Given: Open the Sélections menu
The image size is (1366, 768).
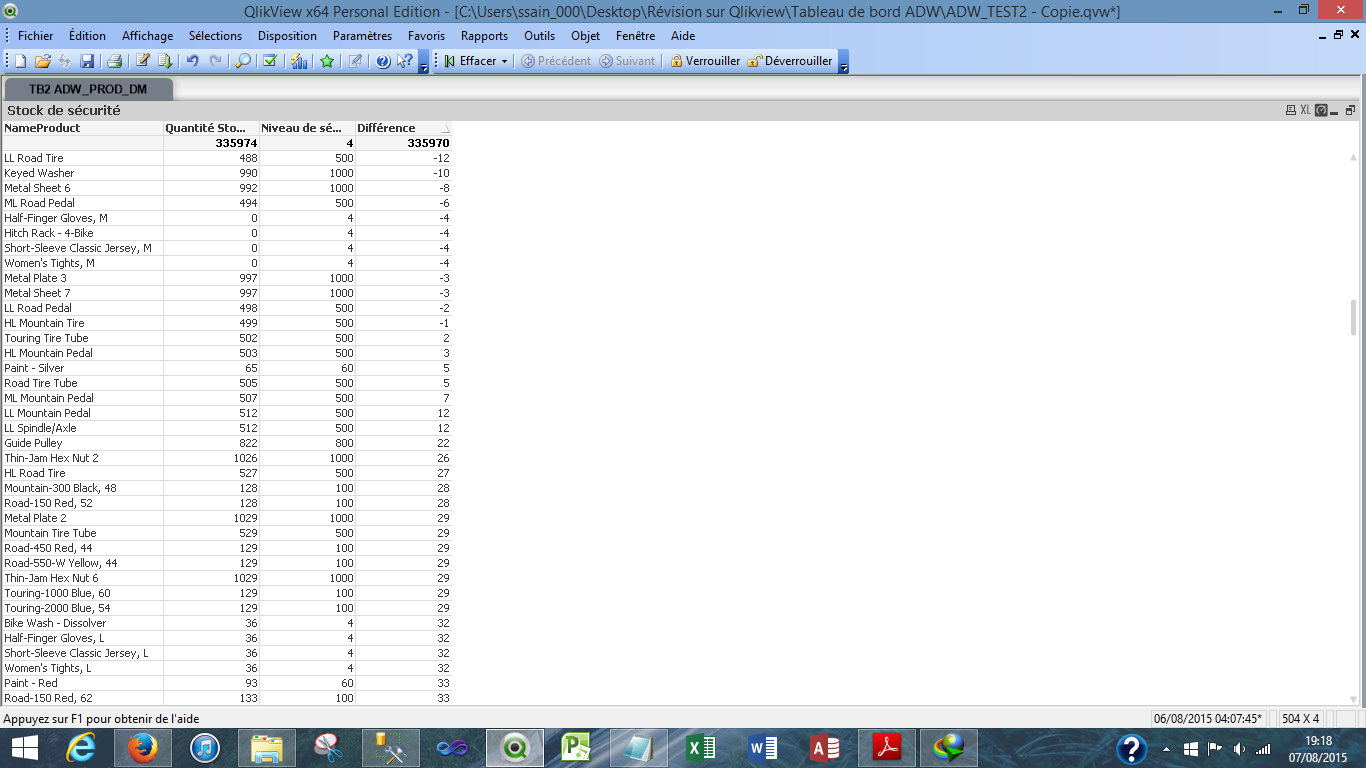Looking at the screenshot, I should coord(215,36).
